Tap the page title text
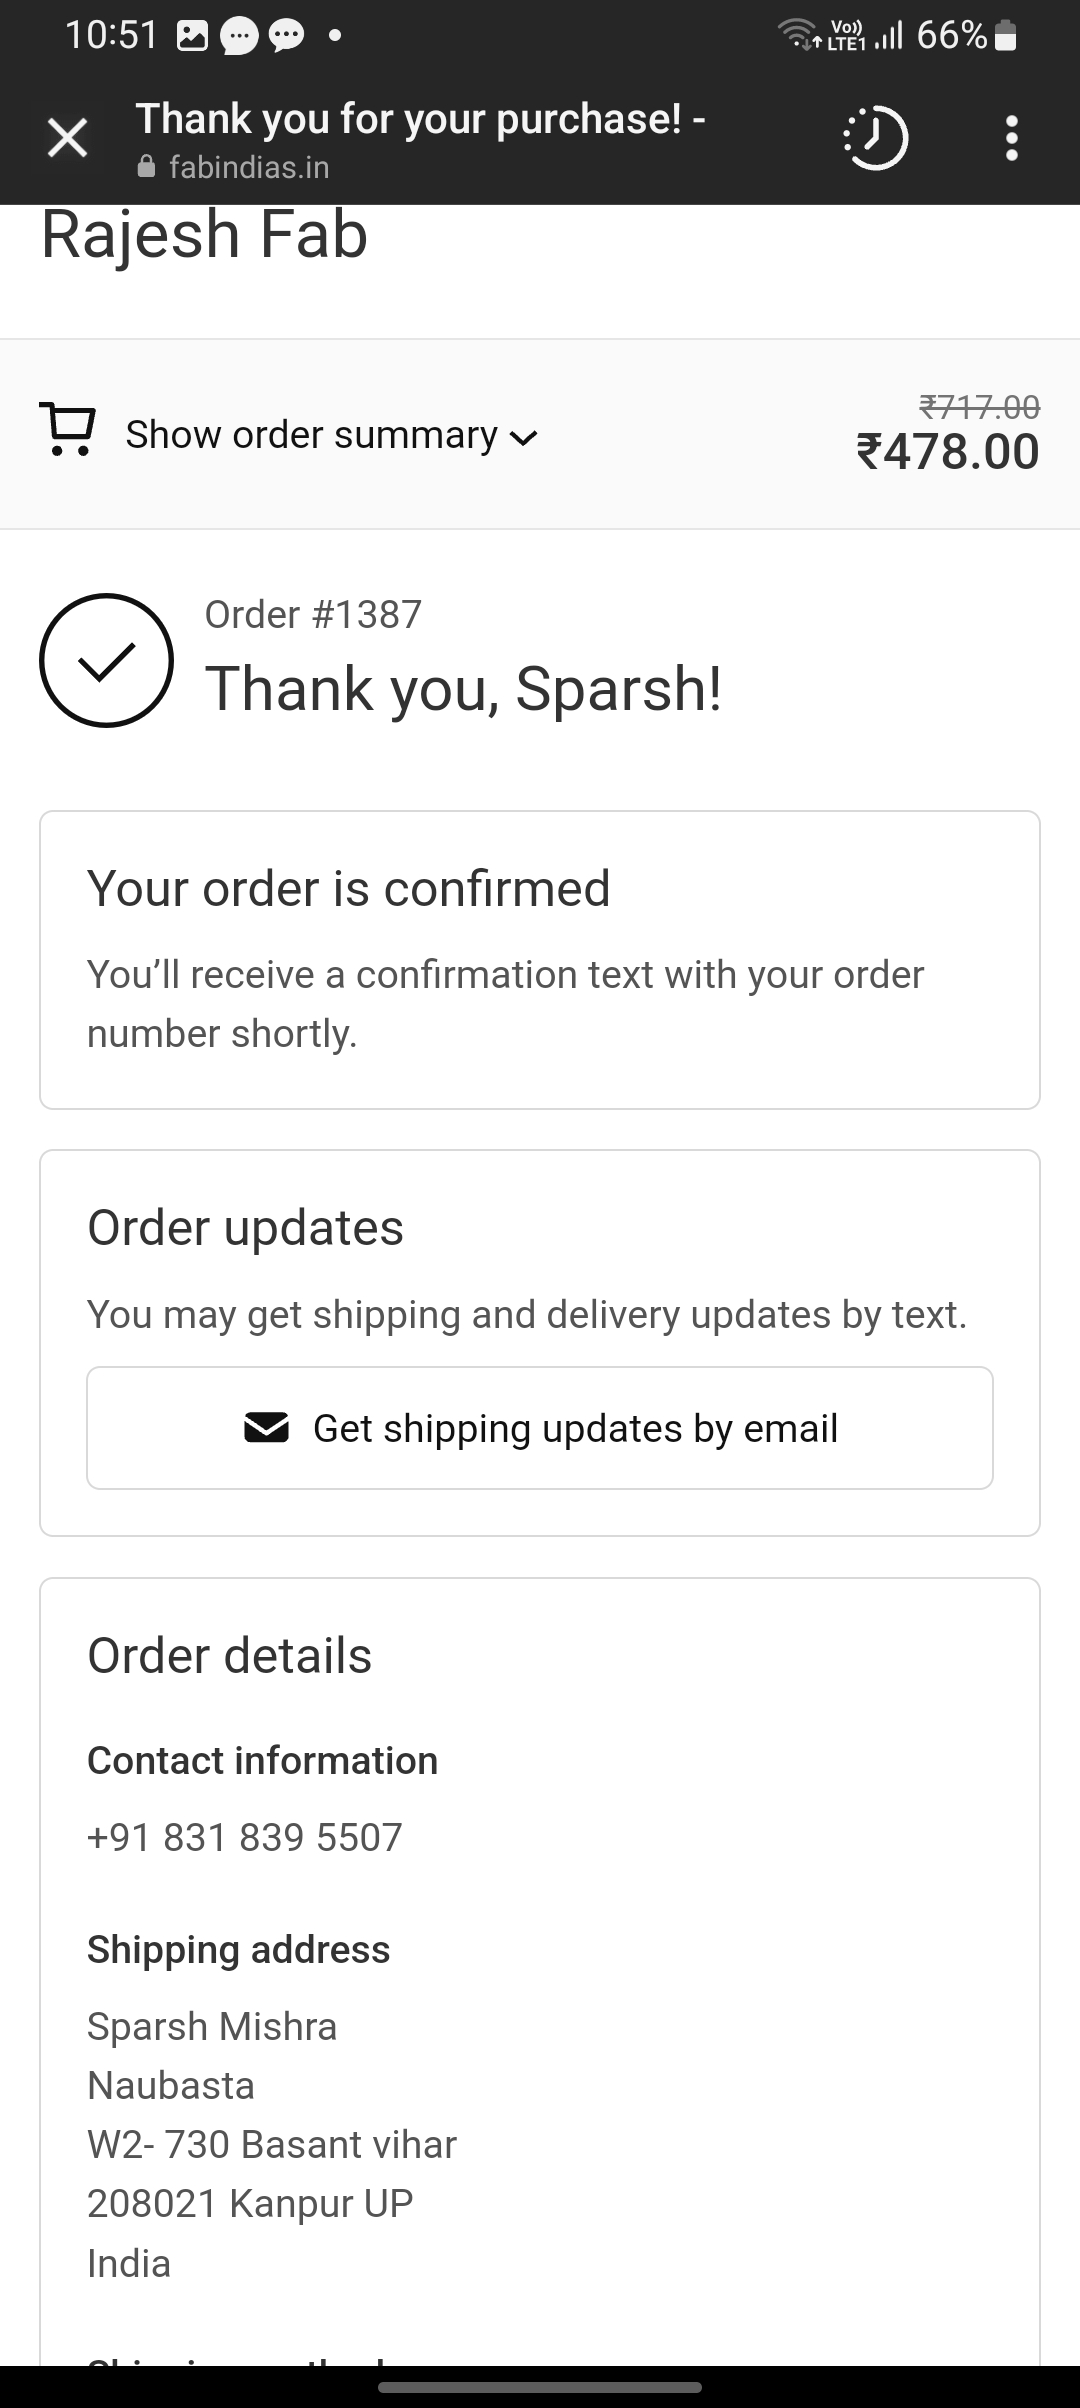This screenshot has width=1080, height=2408. (x=420, y=119)
